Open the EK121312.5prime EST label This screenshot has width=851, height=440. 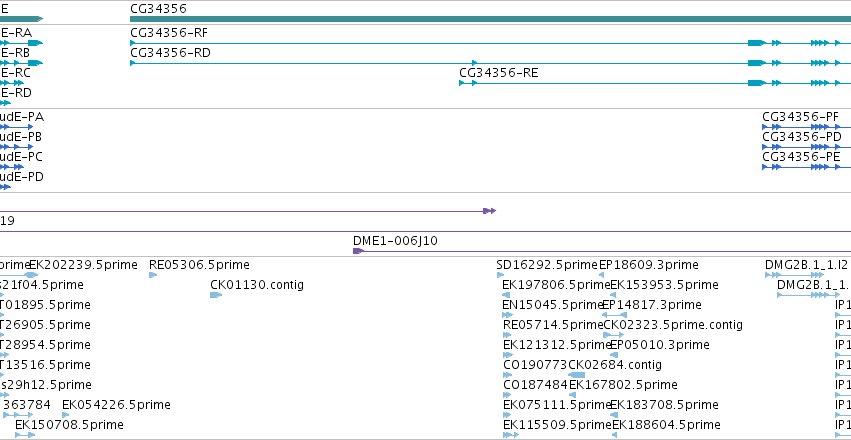(x=557, y=345)
